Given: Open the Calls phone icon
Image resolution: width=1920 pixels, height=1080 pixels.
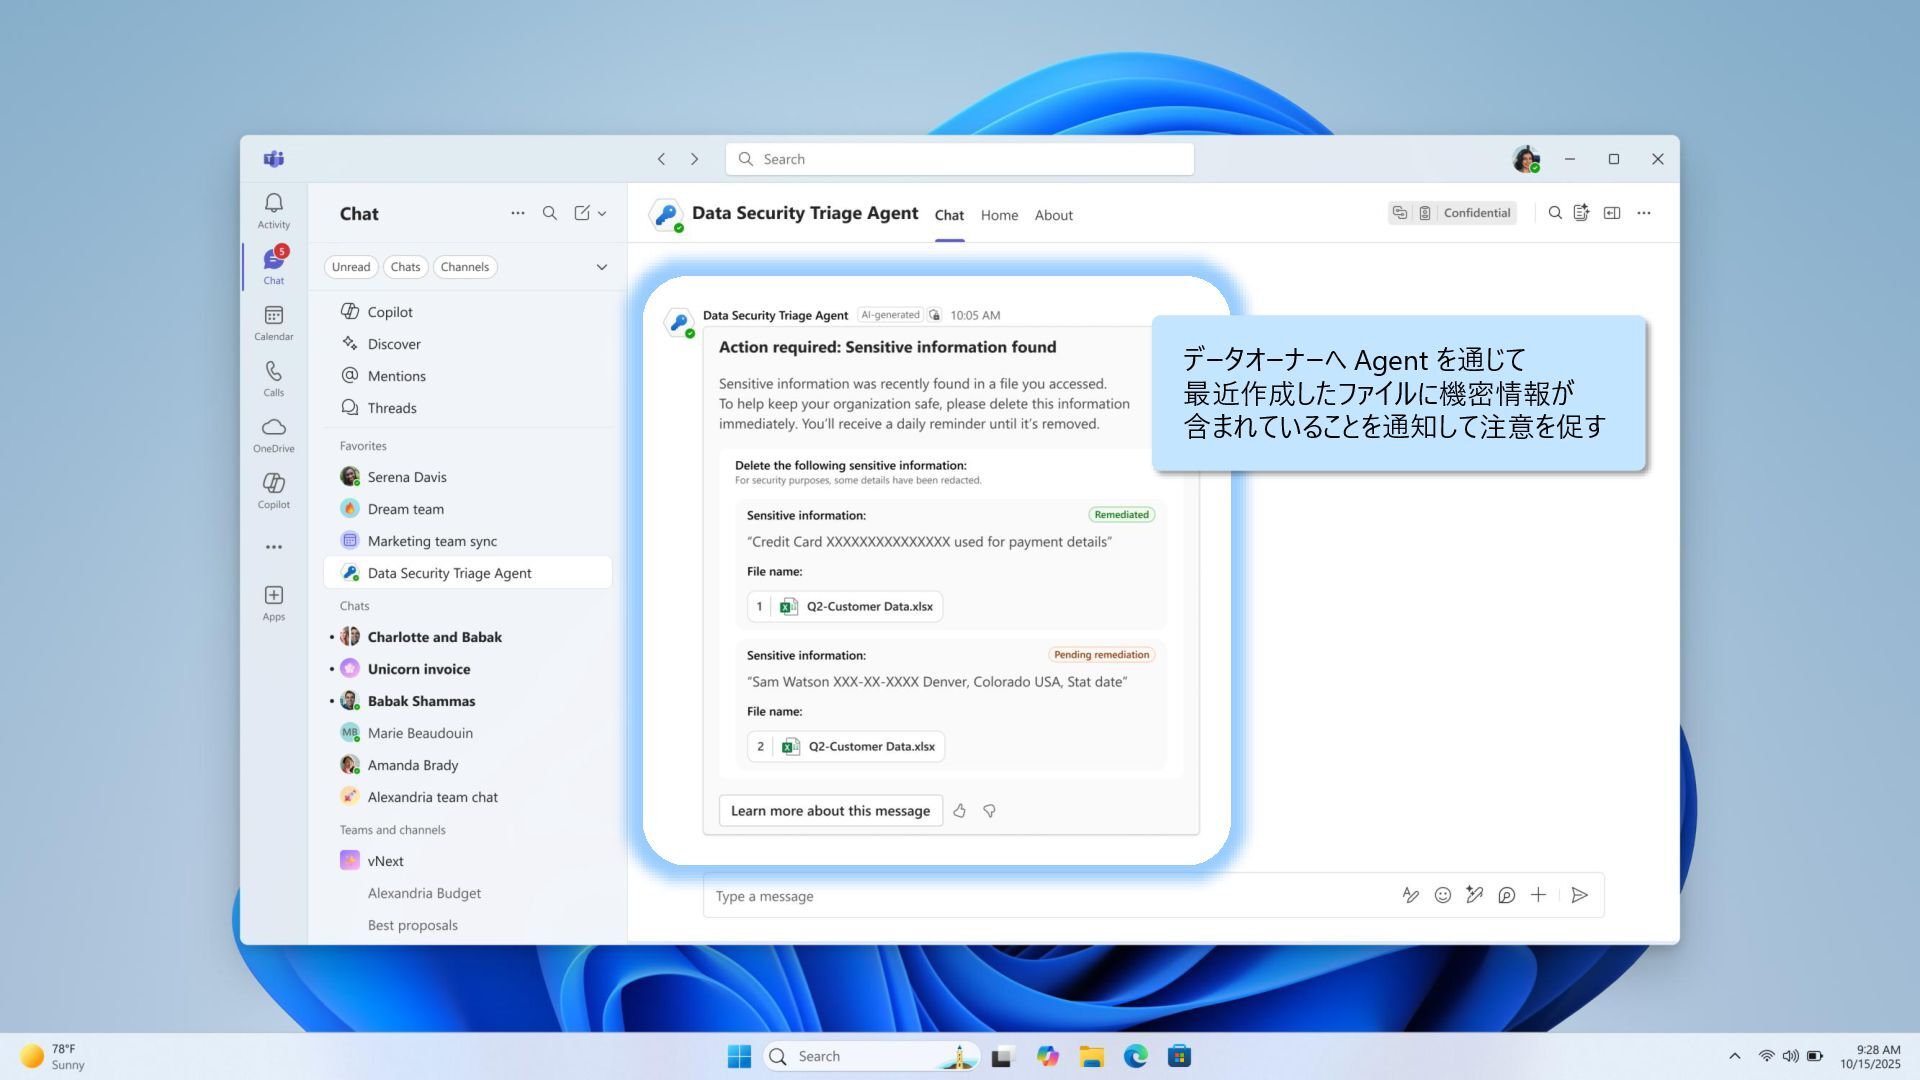Looking at the screenshot, I should [273, 377].
